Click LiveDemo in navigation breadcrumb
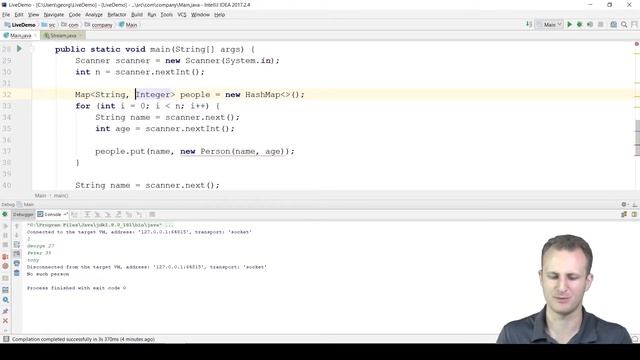640x360 pixels. pyautogui.click(x=20, y=25)
